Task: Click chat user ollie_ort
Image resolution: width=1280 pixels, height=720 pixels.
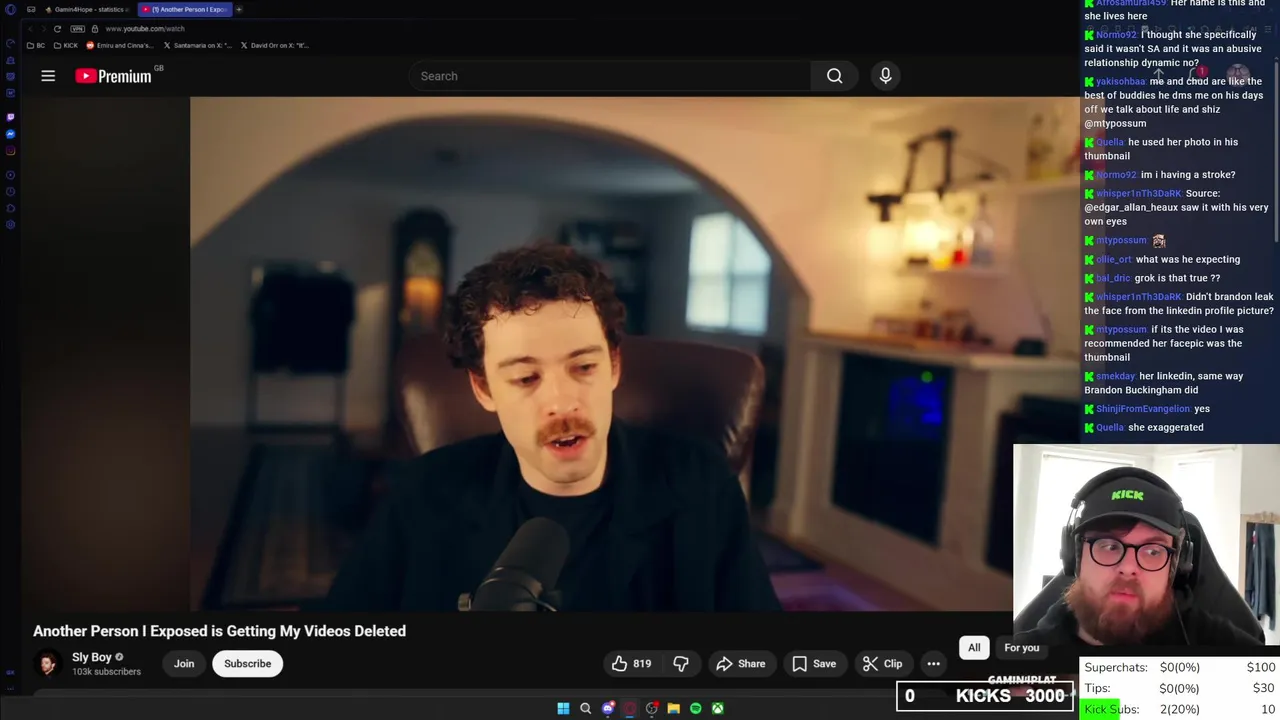Action: tap(1114, 259)
